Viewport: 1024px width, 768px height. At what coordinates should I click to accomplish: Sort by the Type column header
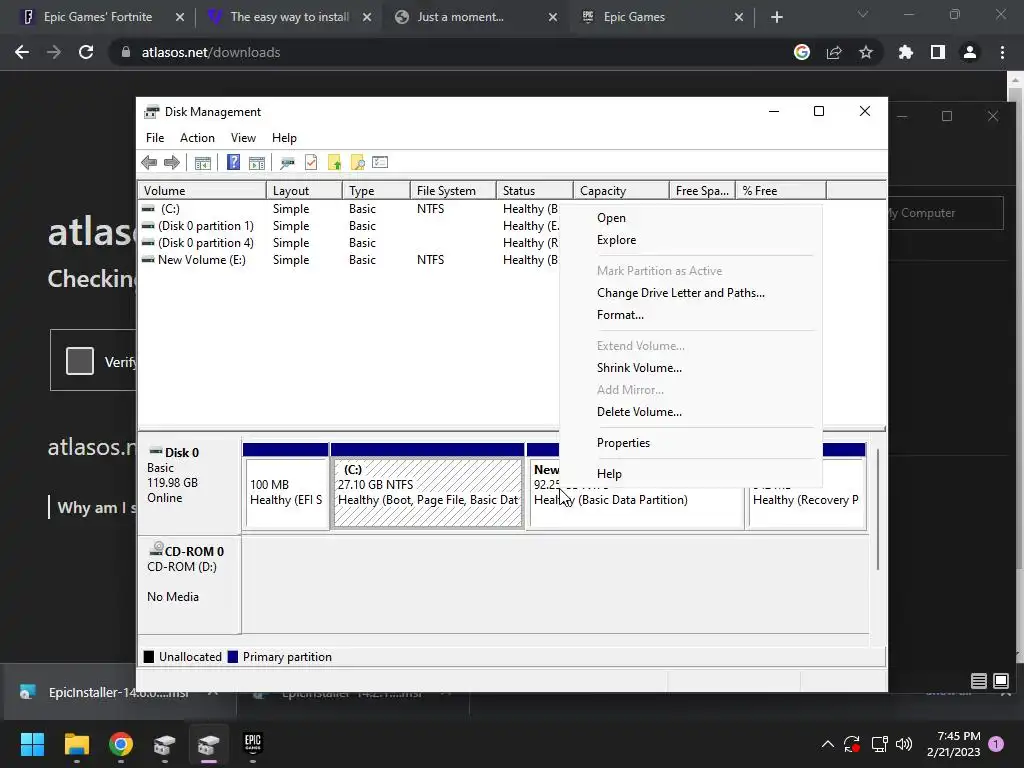[x=376, y=191]
